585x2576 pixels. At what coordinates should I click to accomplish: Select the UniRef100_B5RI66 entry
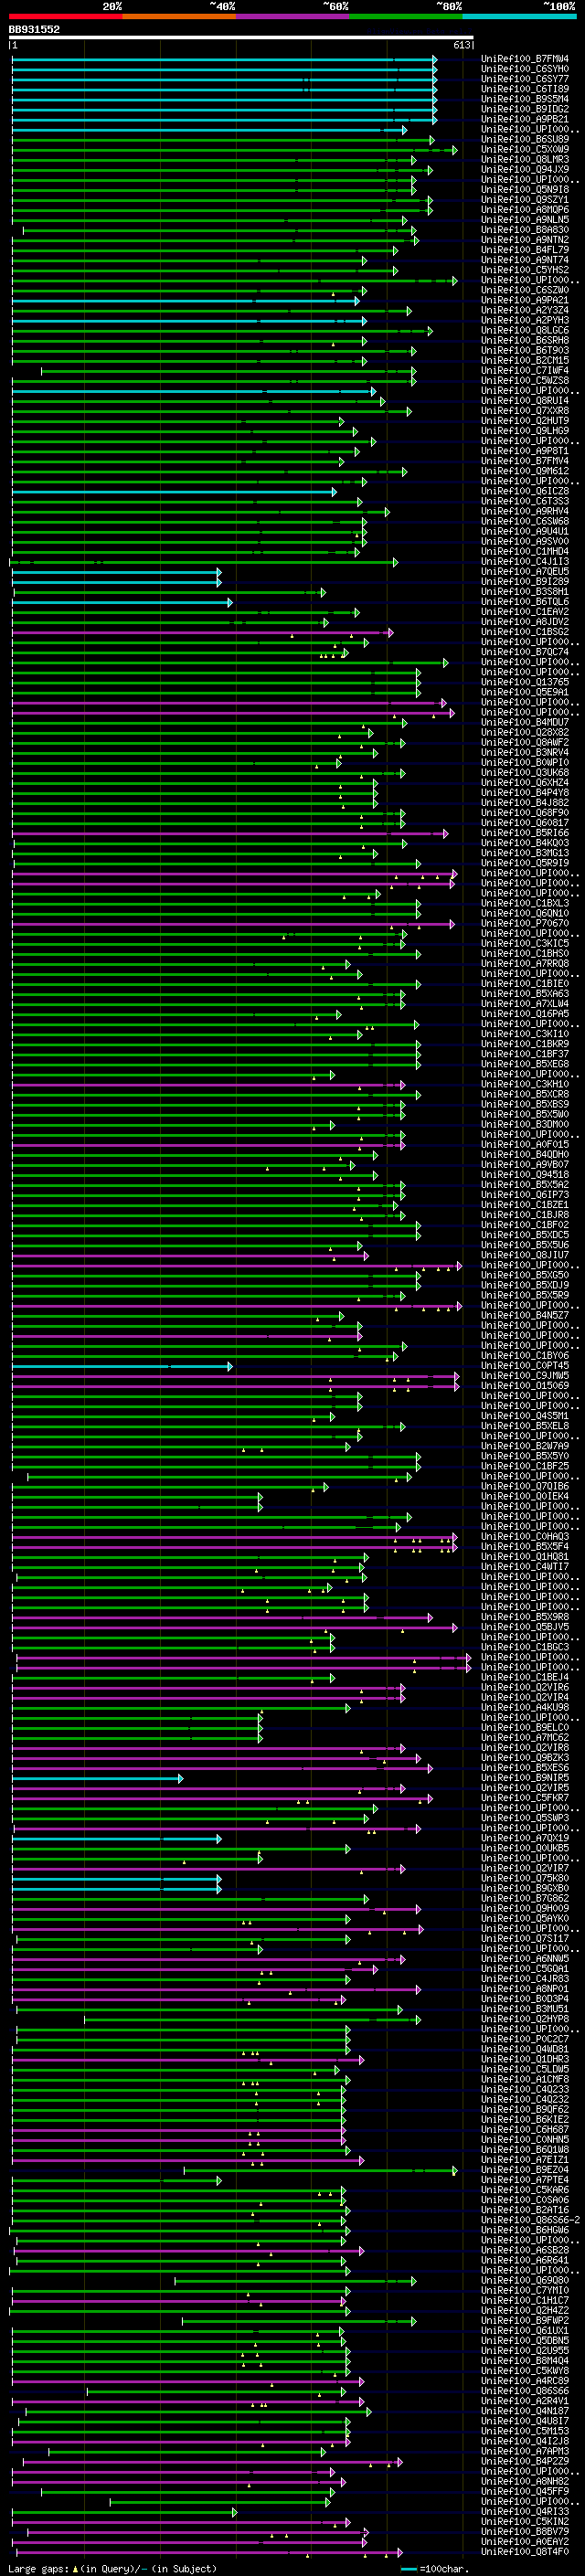tap(525, 833)
